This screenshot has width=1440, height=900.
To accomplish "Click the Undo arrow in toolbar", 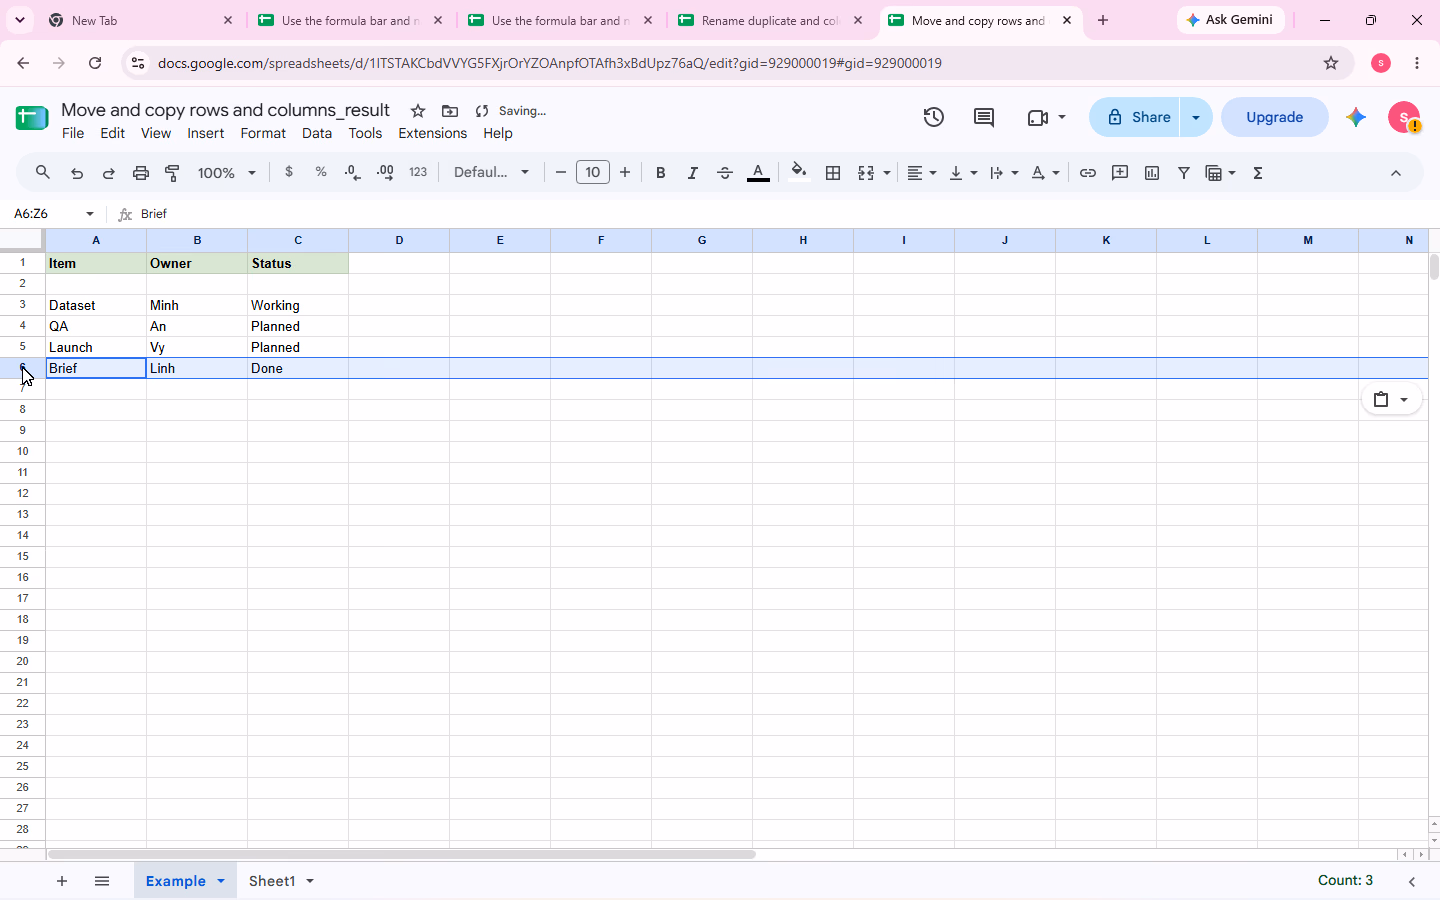I will (77, 173).
